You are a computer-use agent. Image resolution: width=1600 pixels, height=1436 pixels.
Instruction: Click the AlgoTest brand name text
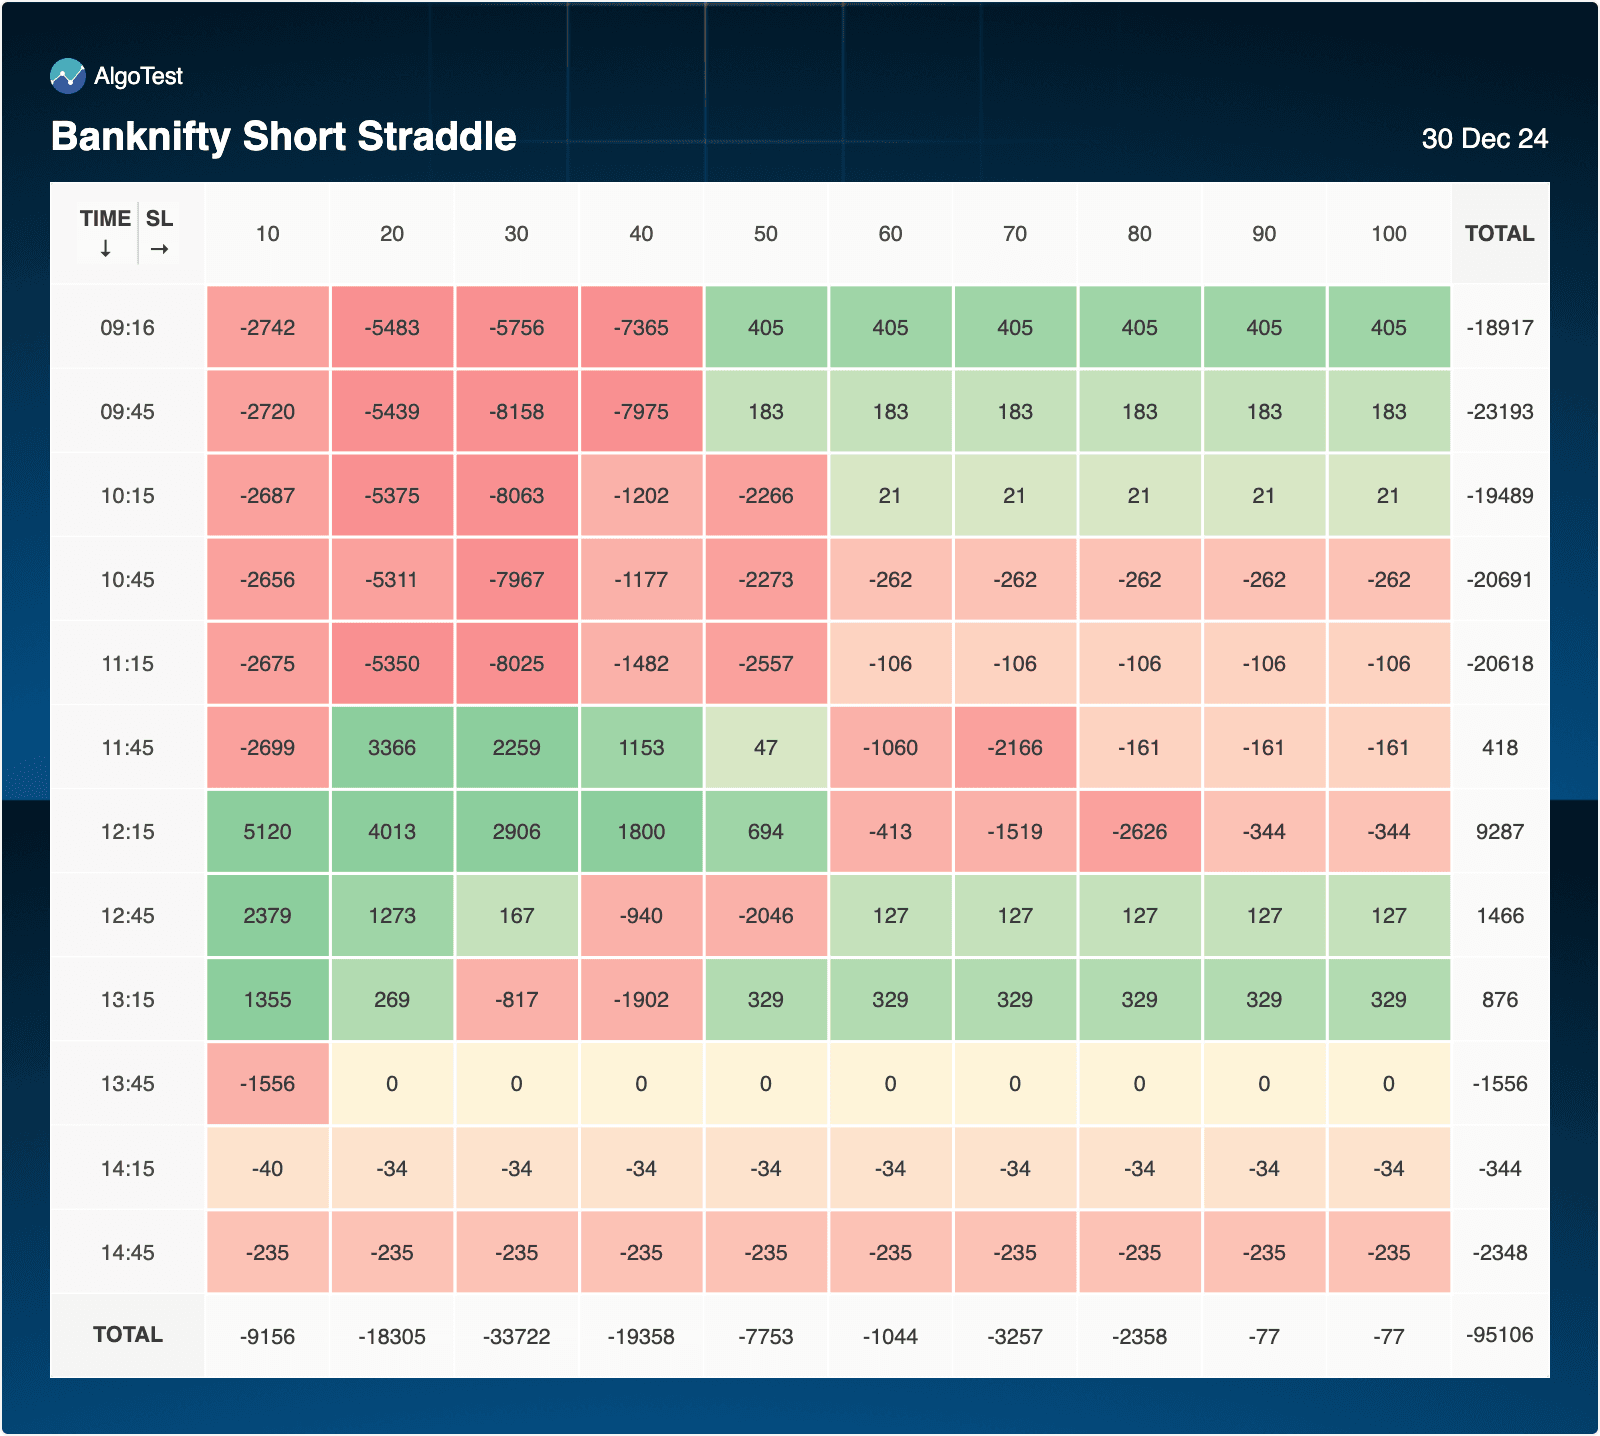[x=138, y=76]
